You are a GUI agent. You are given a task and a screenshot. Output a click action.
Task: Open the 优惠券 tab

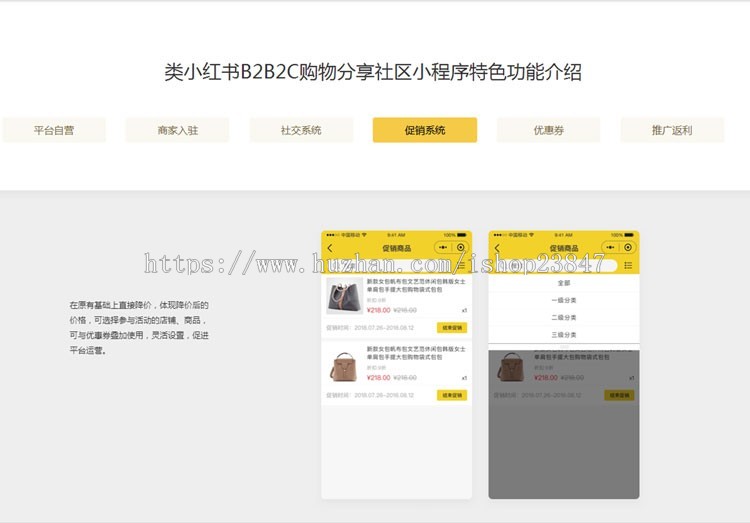coord(549,130)
